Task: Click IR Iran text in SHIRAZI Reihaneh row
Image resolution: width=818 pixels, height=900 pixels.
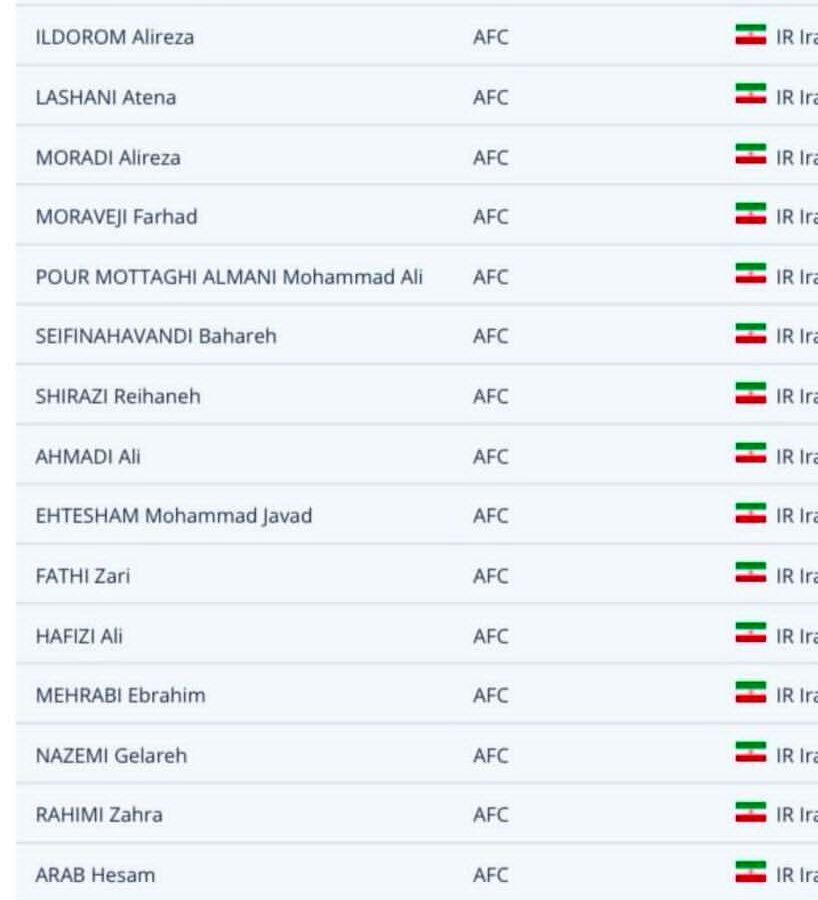Action: pos(797,396)
